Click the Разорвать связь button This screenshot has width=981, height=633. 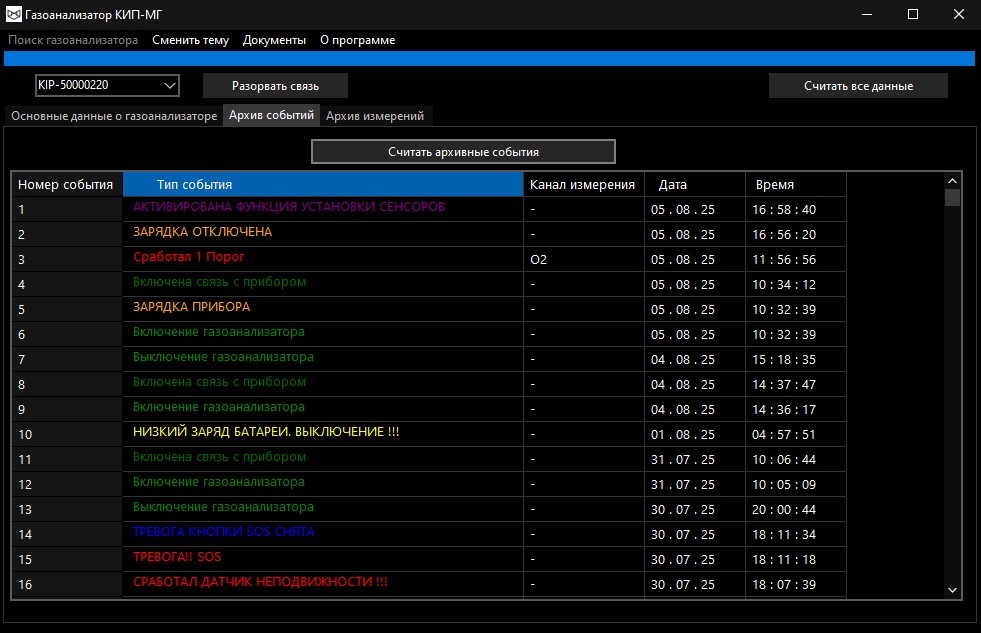click(x=275, y=86)
